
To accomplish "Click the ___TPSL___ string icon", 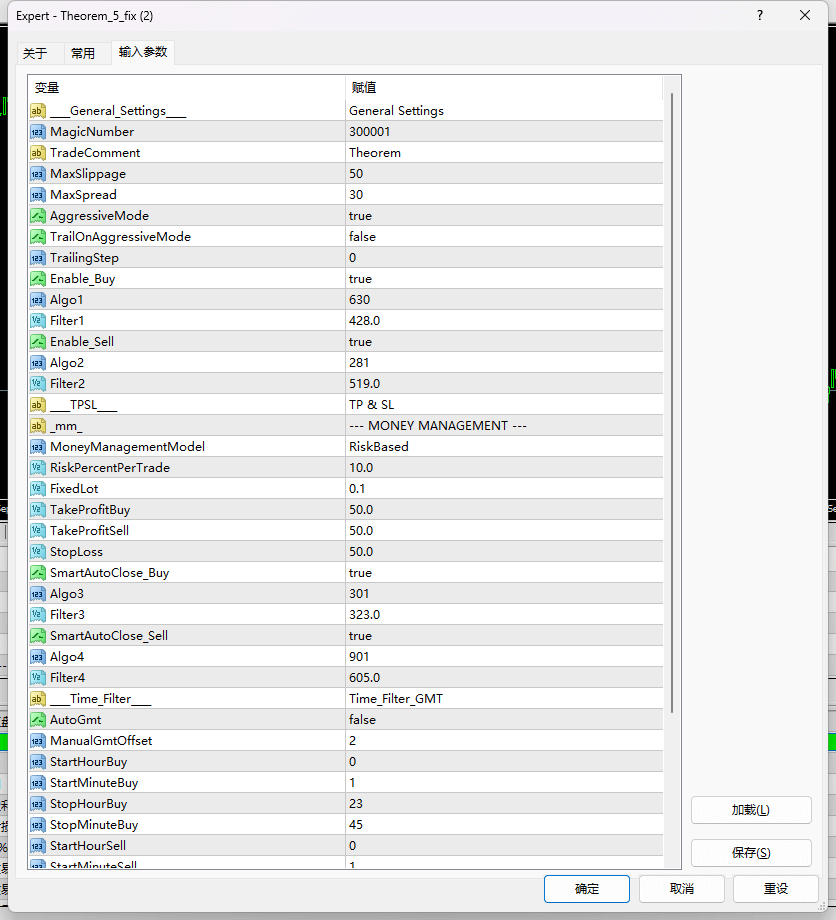I will [38, 405].
